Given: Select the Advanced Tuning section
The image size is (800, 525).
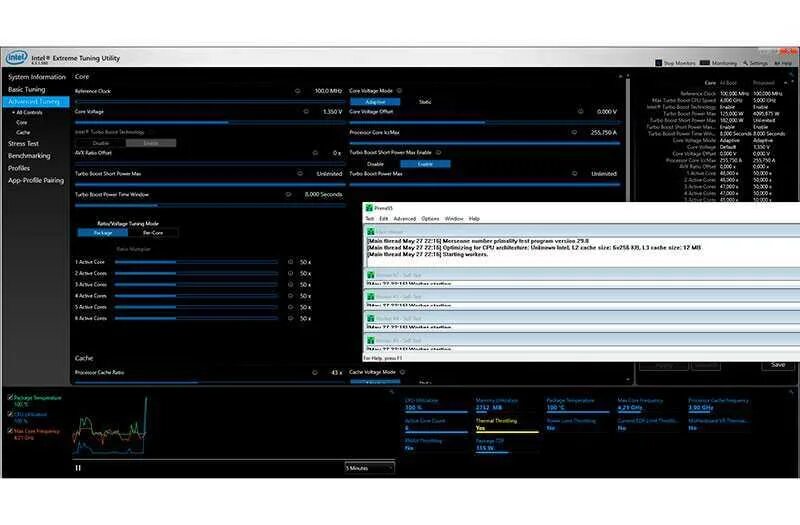Looking at the screenshot, I should click(x=35, y=102).
